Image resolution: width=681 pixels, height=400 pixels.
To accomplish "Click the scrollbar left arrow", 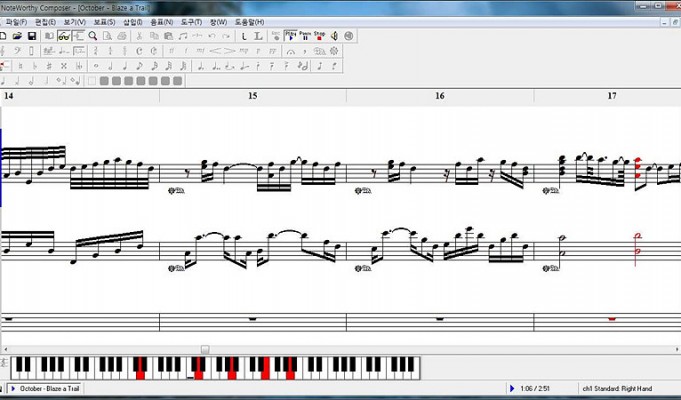I will click(x=5, y=349).
